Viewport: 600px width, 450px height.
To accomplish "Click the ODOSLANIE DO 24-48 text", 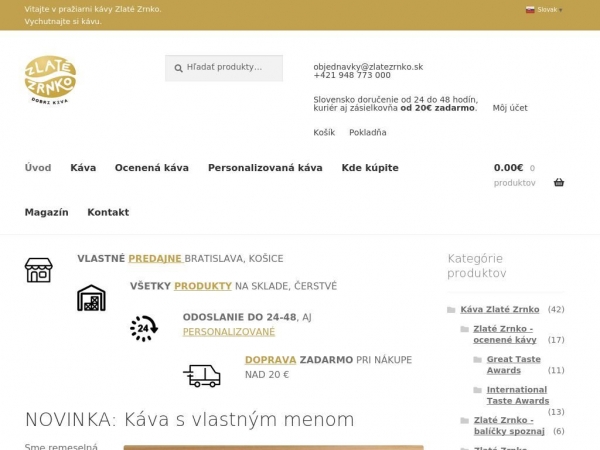I will [240, 317].
